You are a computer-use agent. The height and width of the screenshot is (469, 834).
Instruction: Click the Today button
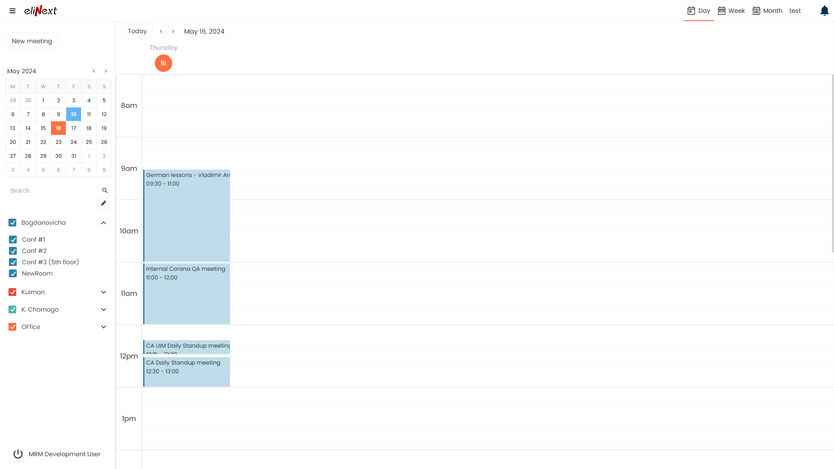click(137, 31)
